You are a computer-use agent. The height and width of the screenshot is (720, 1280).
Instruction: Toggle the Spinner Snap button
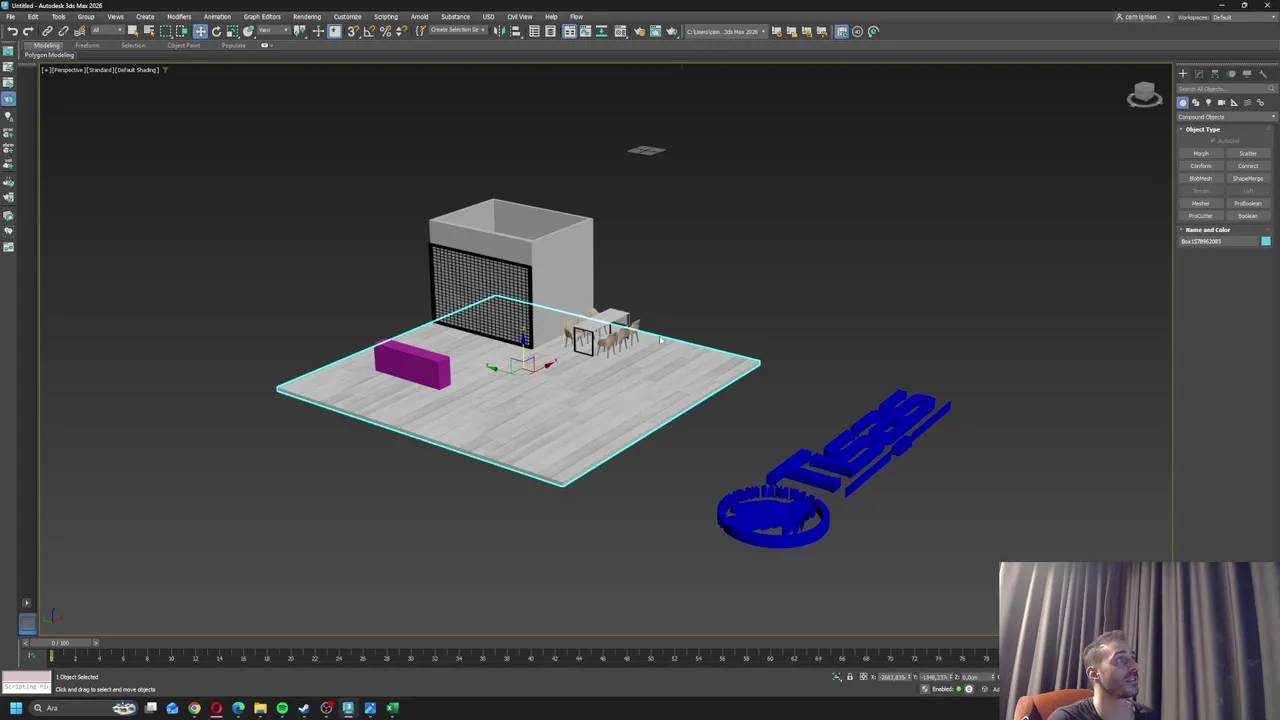coord(401,31)
